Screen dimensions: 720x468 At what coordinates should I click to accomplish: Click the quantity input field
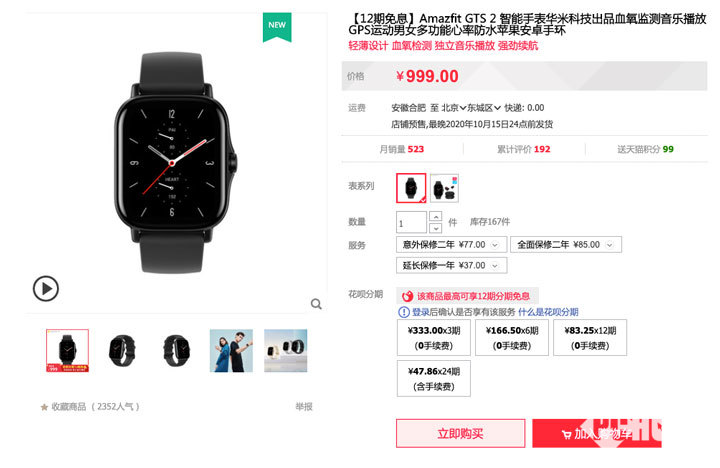click(411, 222)
